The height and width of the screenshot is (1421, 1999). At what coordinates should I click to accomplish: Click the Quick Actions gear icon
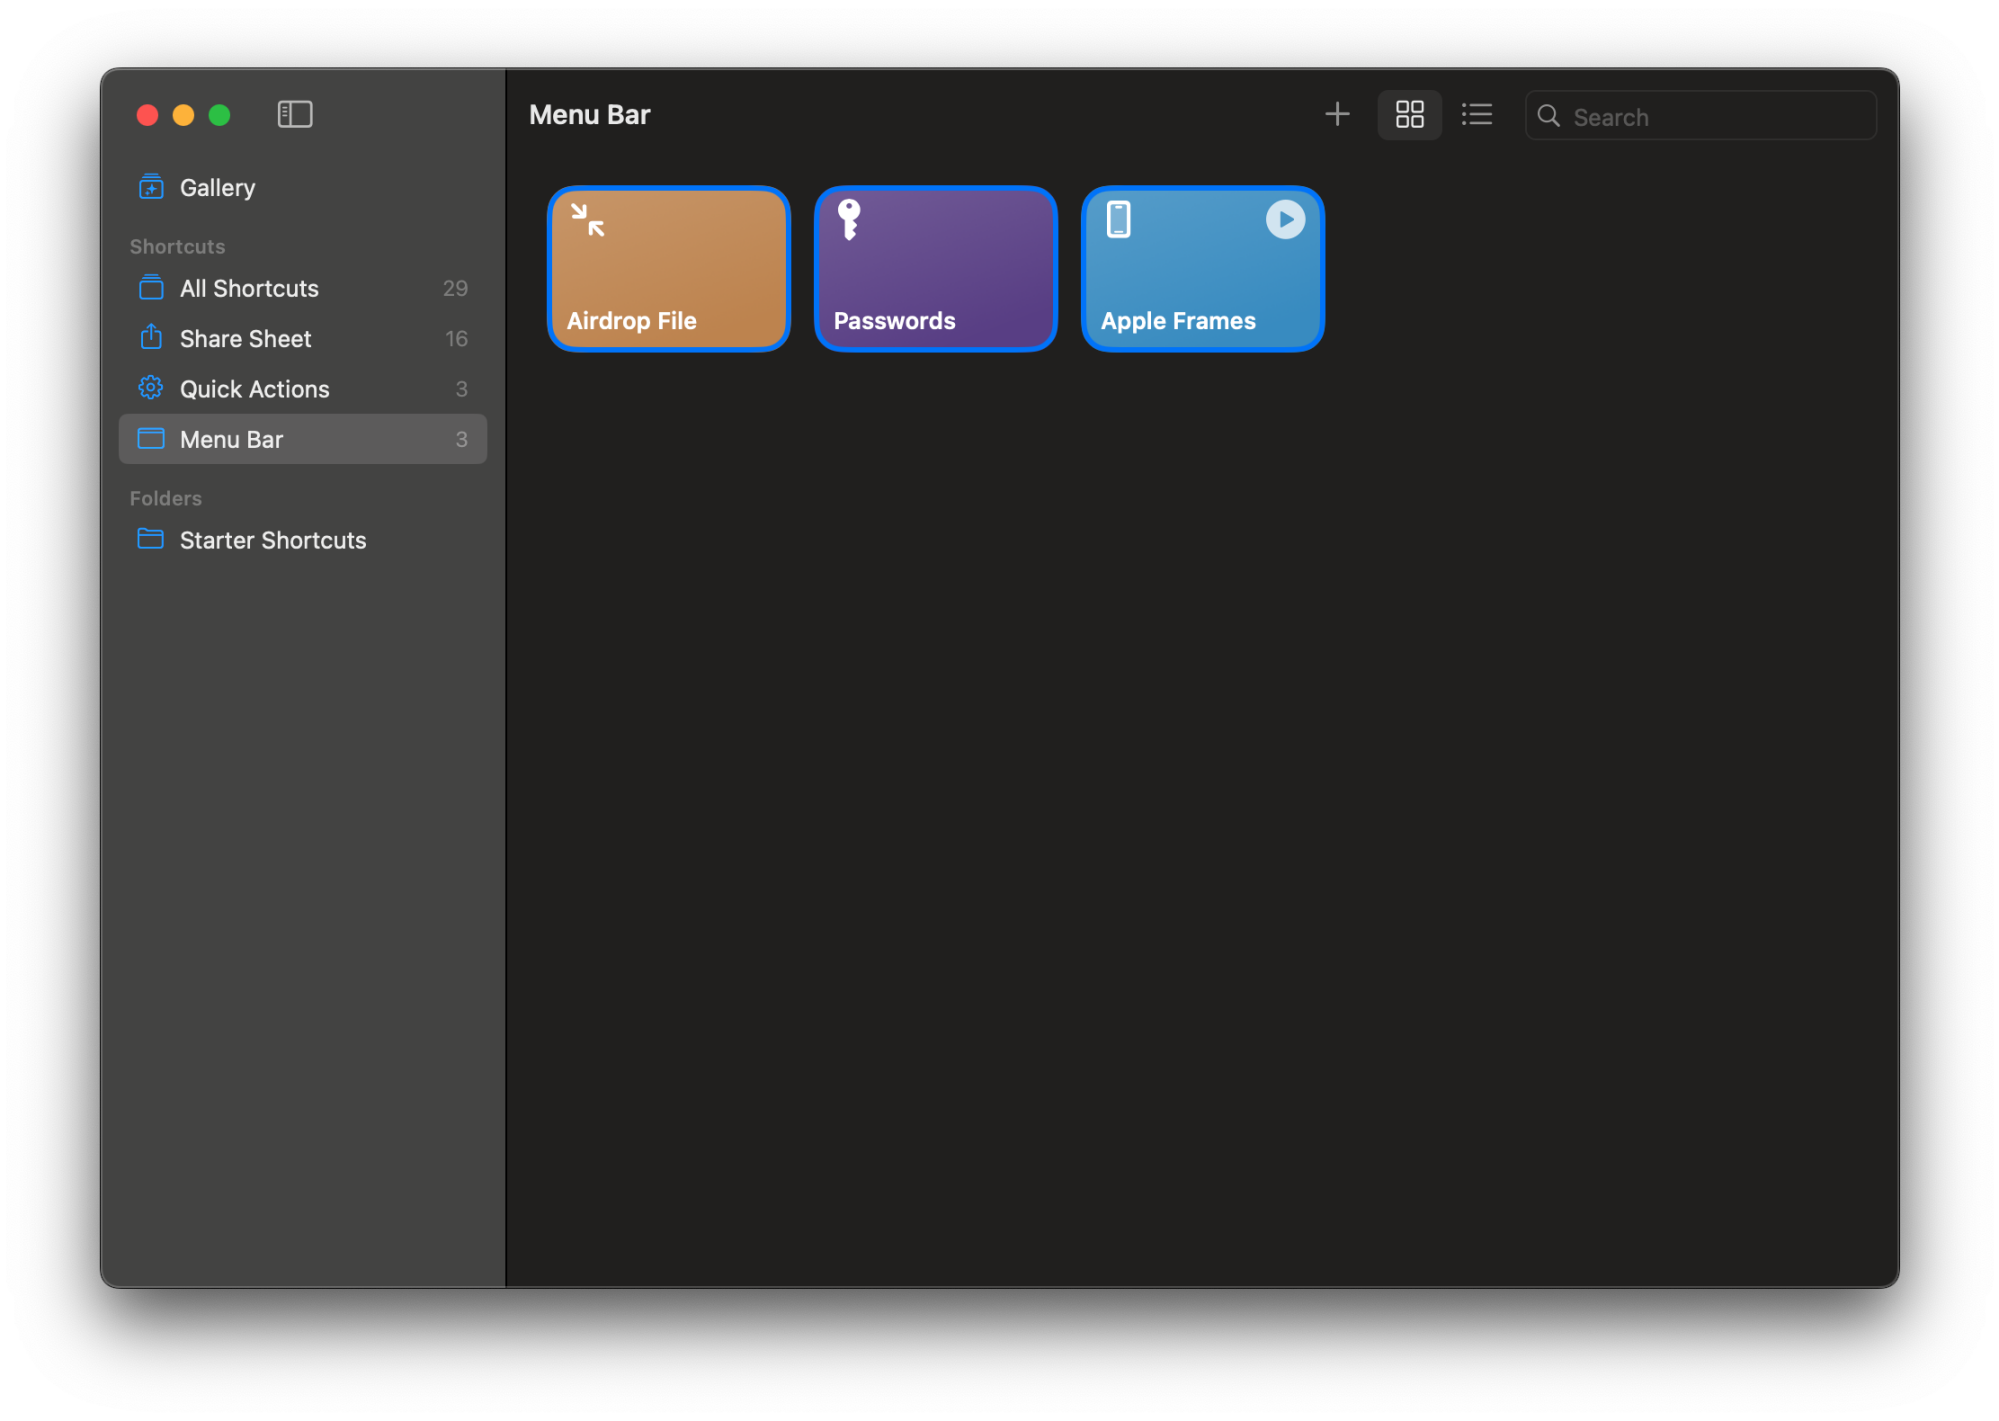pos(151,388)
